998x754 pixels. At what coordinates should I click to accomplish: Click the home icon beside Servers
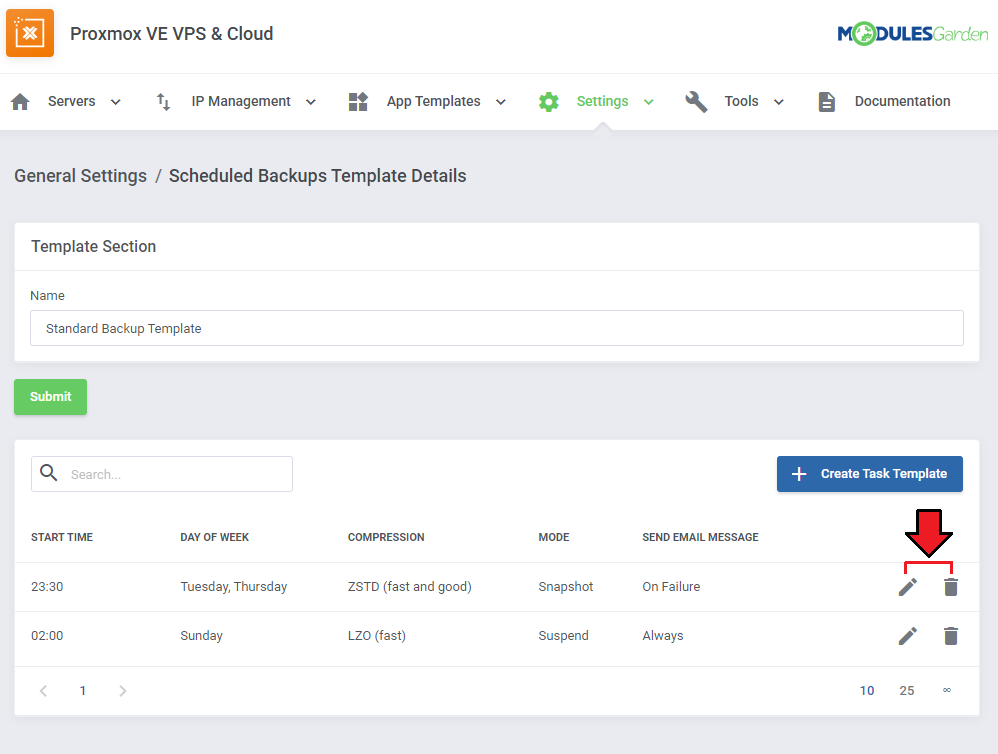pyautogui.click(x=20, y=102)
